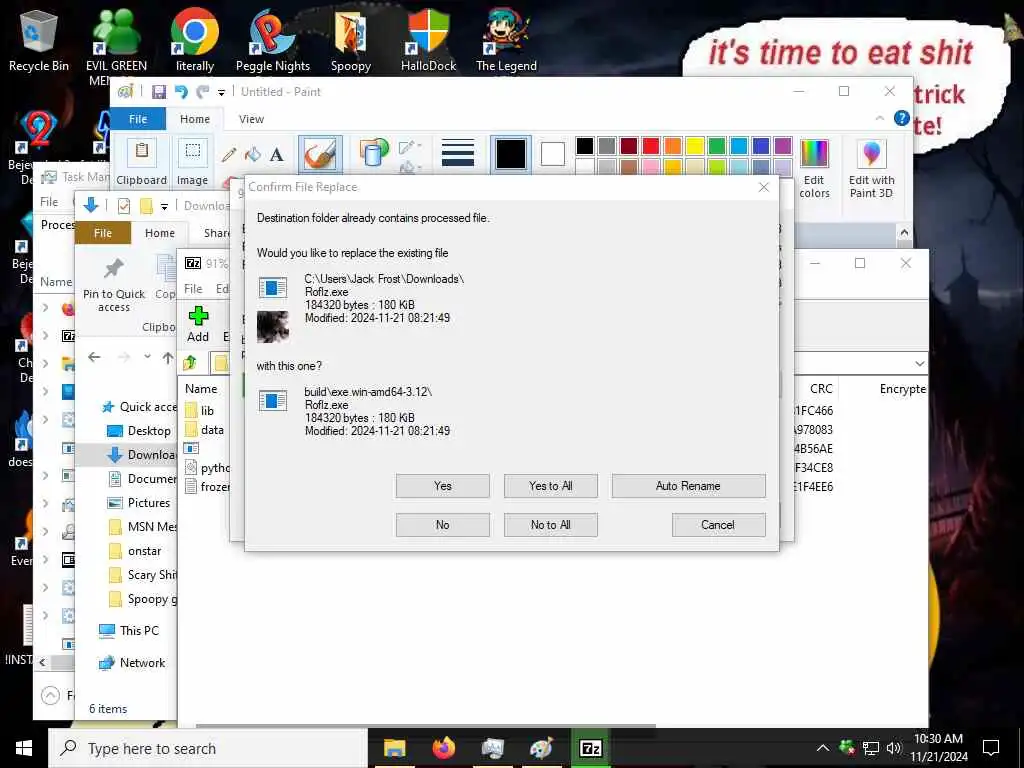Switch to Paint's View tab
This screenshot has height=768, width=1024.
[x=251, y=119]
